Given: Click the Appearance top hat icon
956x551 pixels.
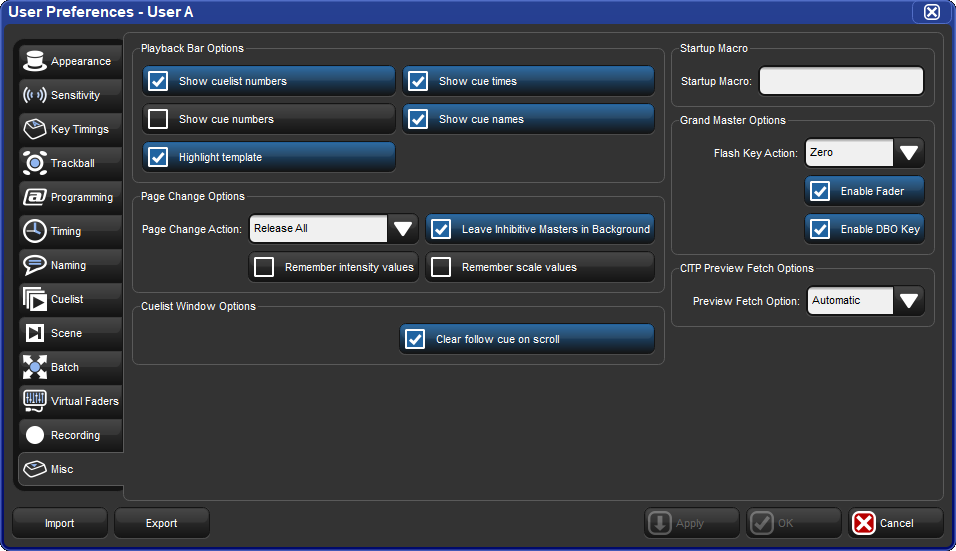Looking at the screenshot, I should tap(35, 61).
